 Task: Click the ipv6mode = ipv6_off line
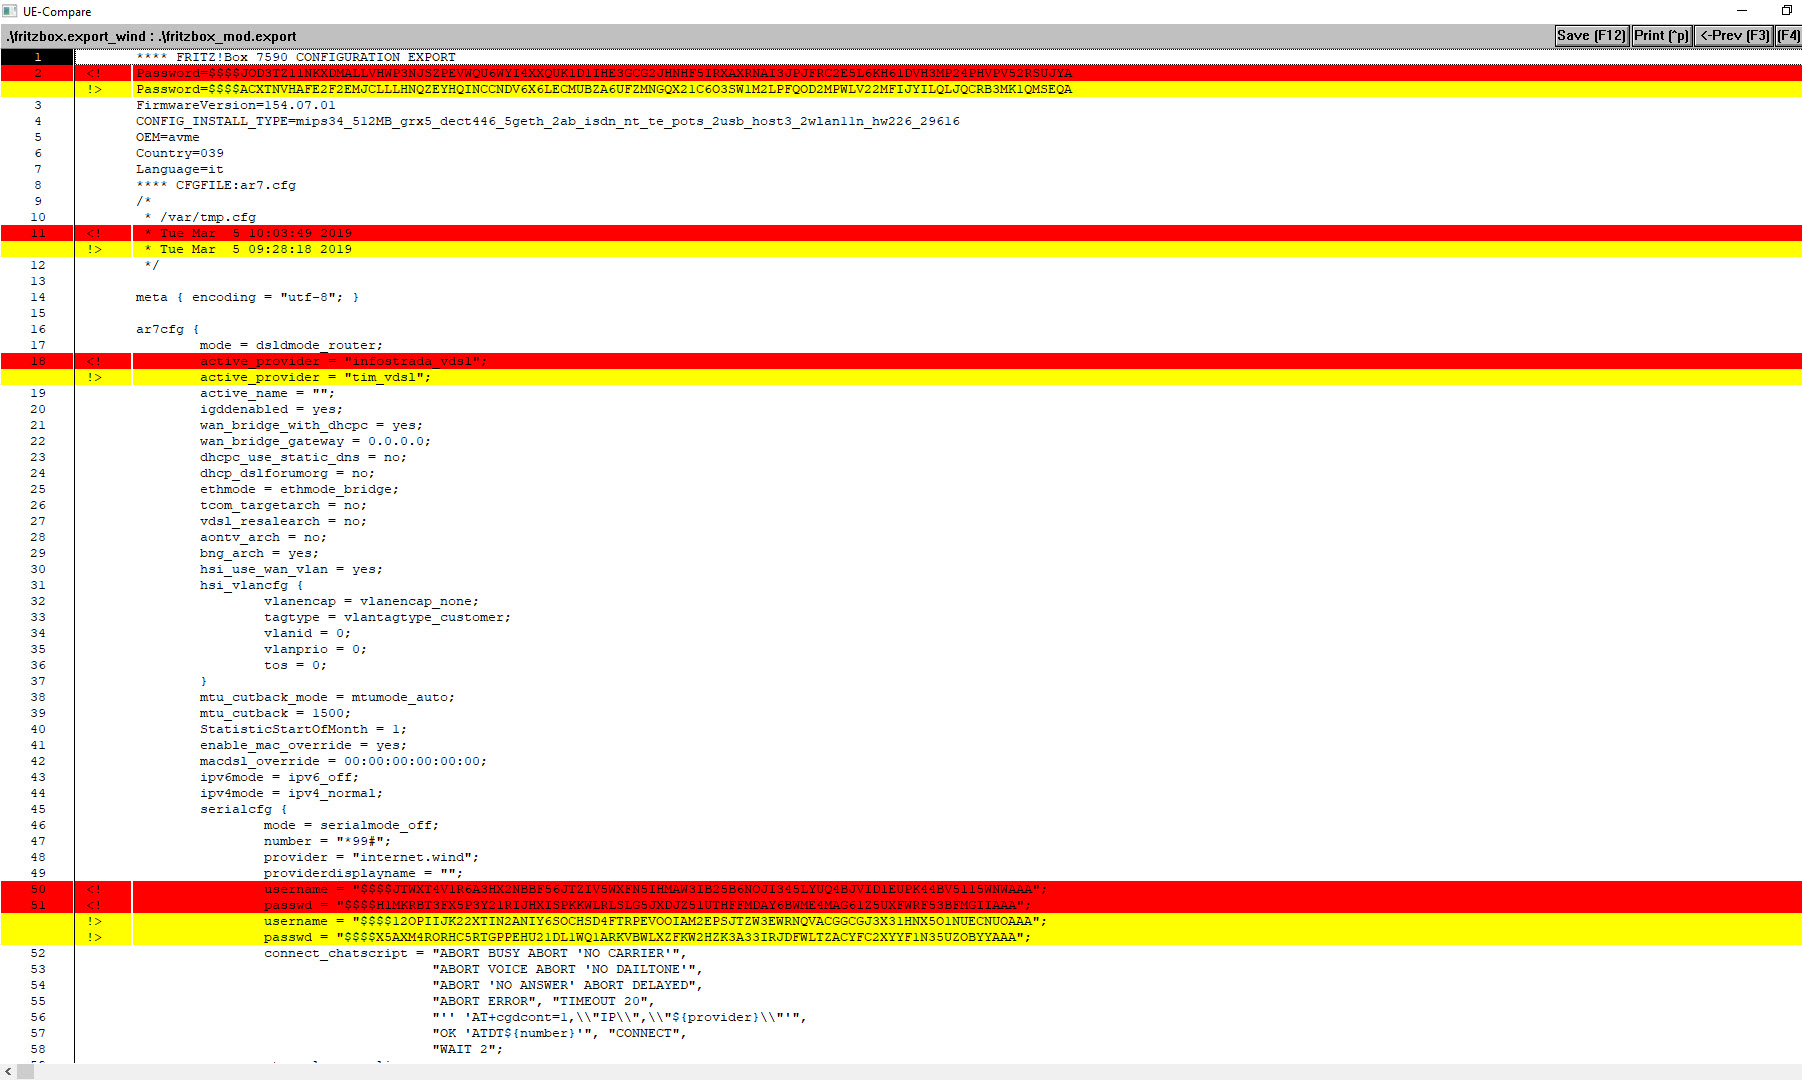click(280, 777)
